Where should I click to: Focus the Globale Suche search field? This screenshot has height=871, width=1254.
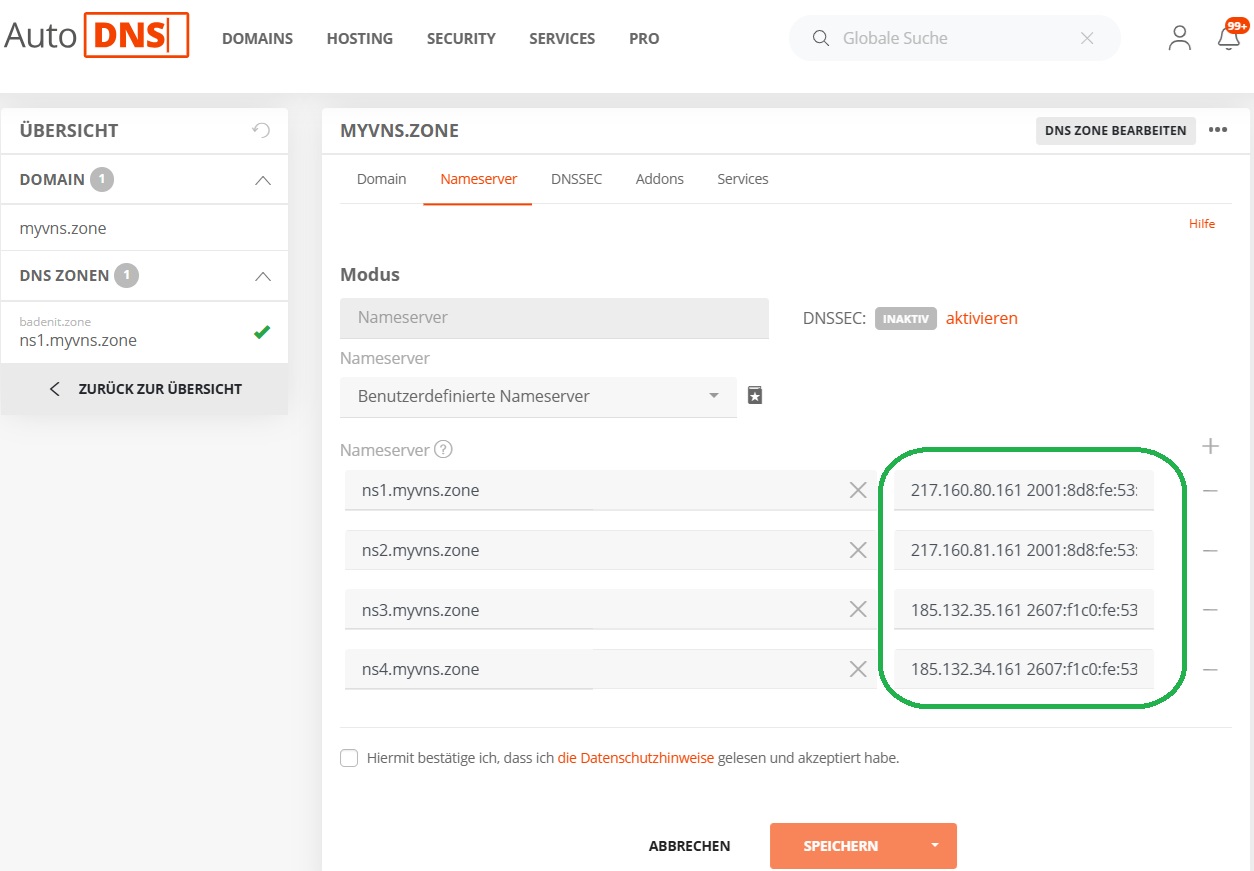coord(954,38)
